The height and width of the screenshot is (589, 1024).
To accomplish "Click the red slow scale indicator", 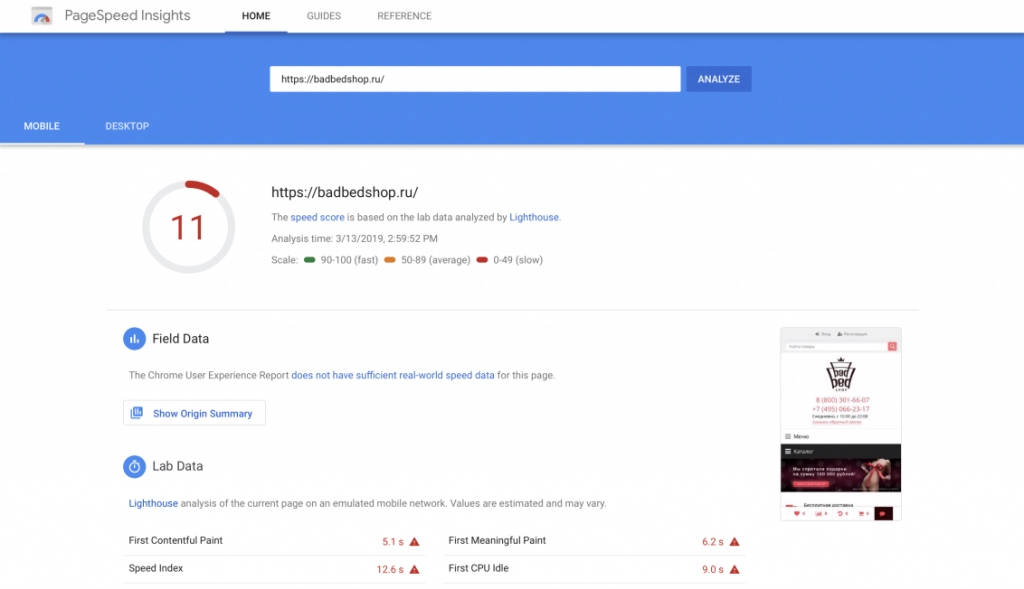I will coord(482,260).
